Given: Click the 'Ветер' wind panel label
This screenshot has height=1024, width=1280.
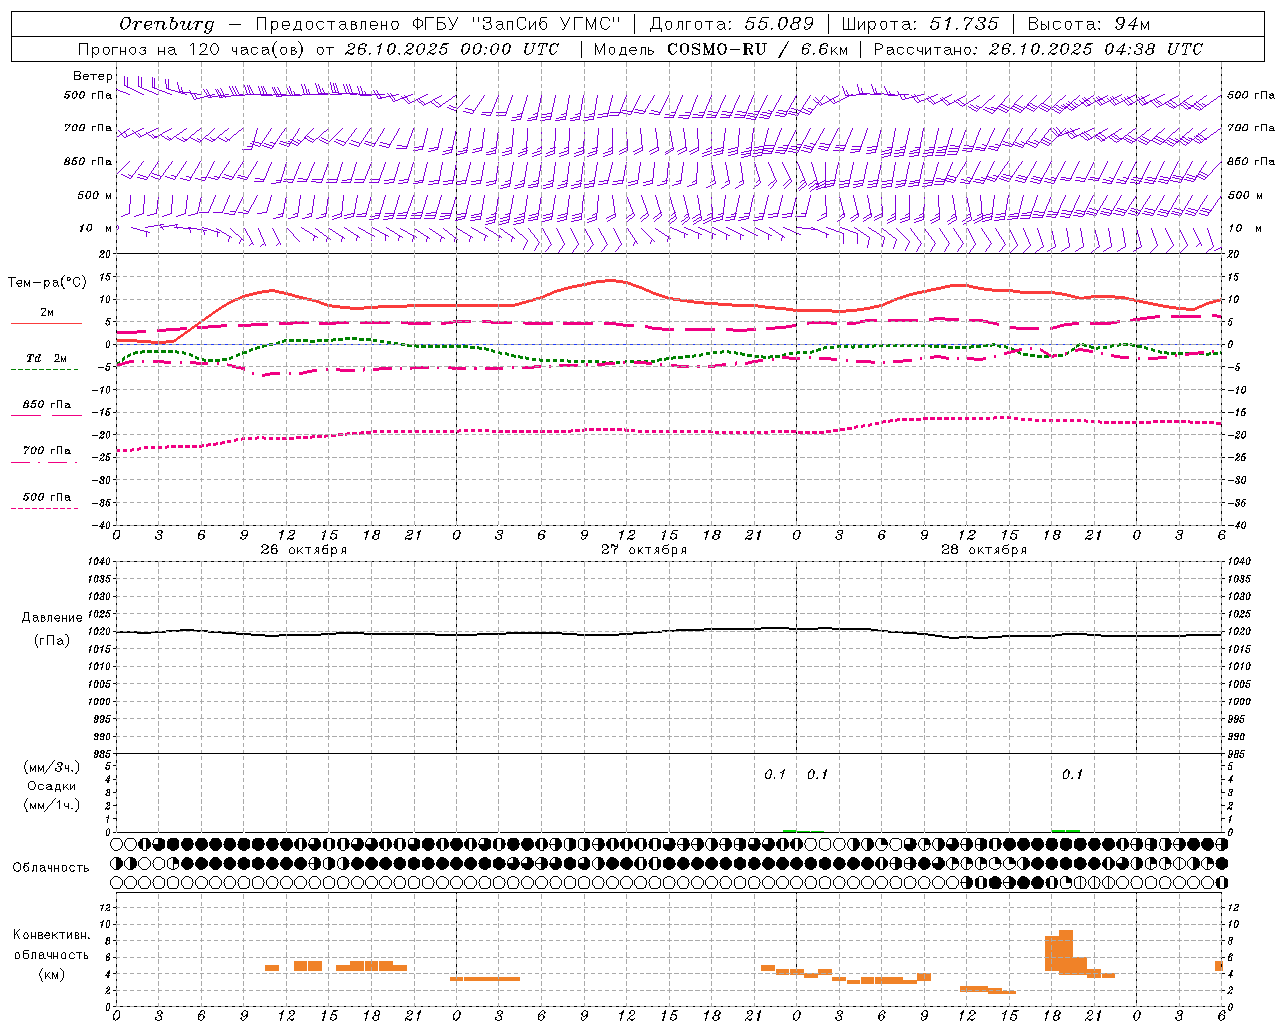Looking at the screenshot, I should (93, 76).
